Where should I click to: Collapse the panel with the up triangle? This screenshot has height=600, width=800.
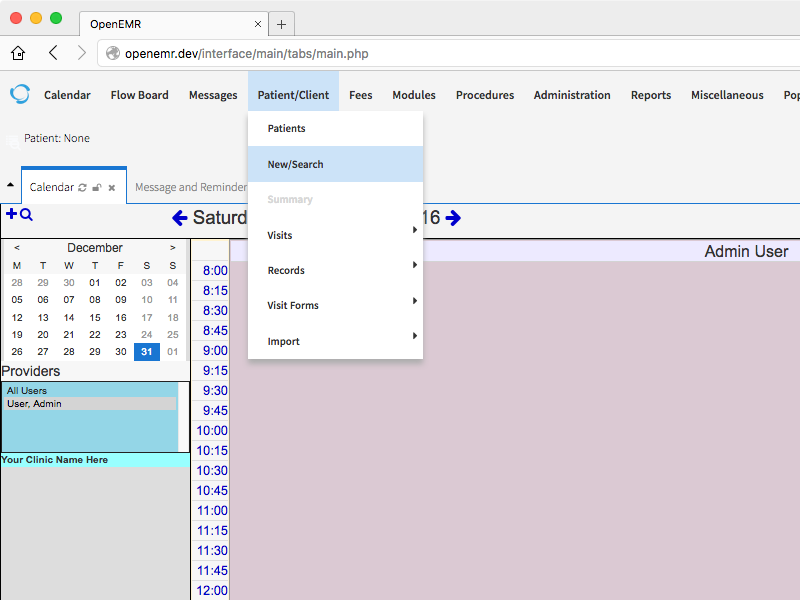pyautogui.click(x=10, y=185)
